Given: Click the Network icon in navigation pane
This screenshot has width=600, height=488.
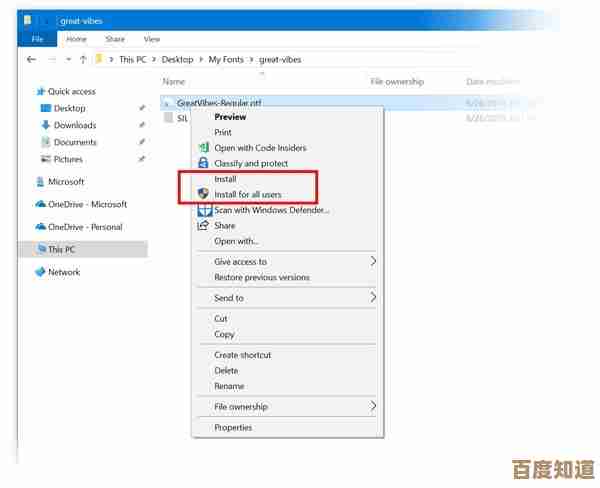Looking at the screenshot, I should point(40,272).
